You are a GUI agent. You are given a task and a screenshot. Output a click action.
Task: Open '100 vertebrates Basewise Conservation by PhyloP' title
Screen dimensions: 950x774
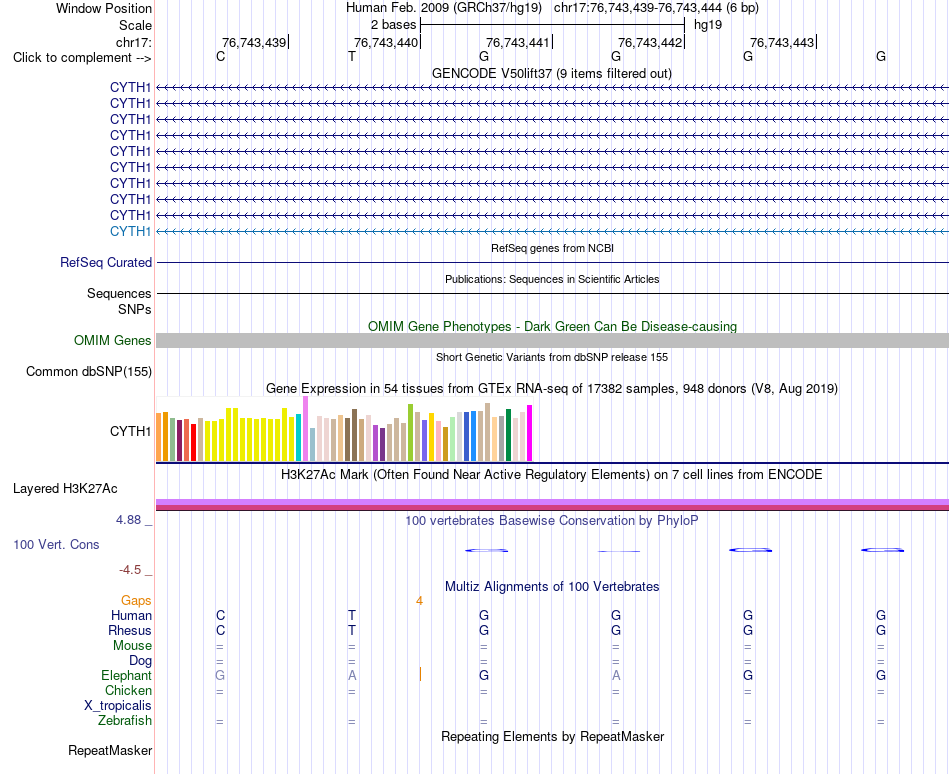click(551, 521)
